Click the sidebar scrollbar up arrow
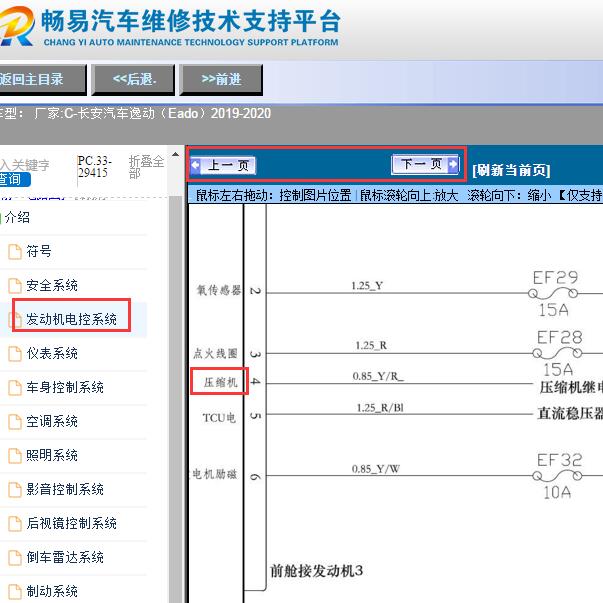 [175, 154]
